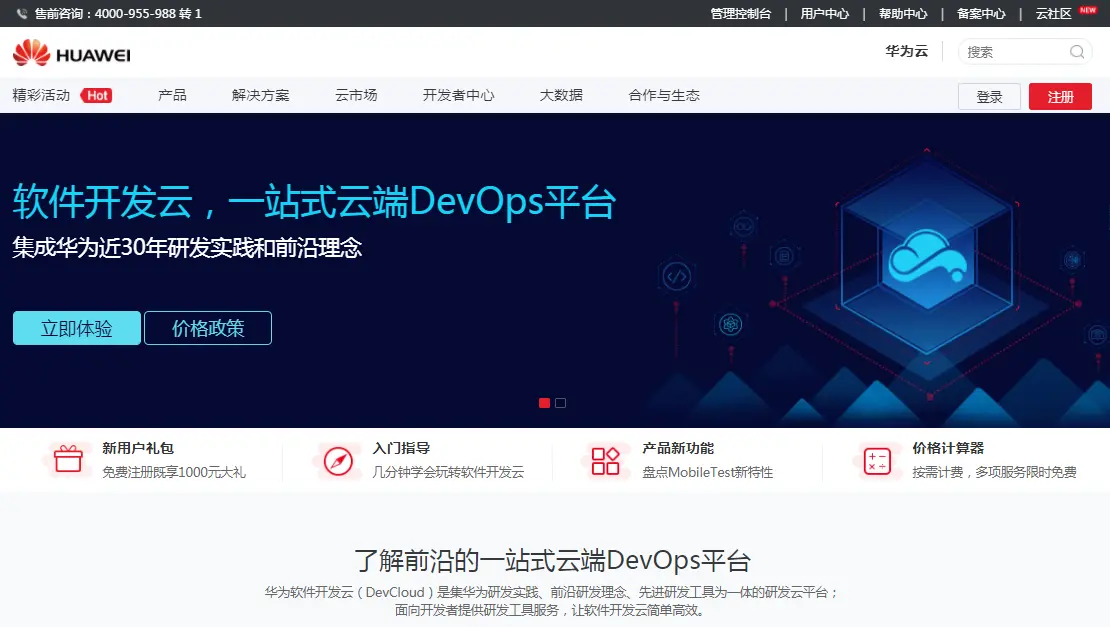Open the 解决方案 menu
Screen dimensions: 1110x627
click(x=261, y=96)
